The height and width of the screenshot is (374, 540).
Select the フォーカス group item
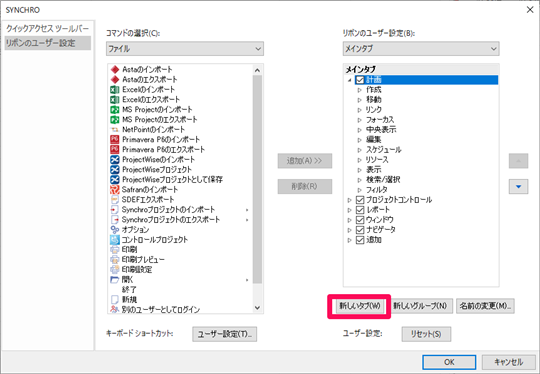coord(380,120)
